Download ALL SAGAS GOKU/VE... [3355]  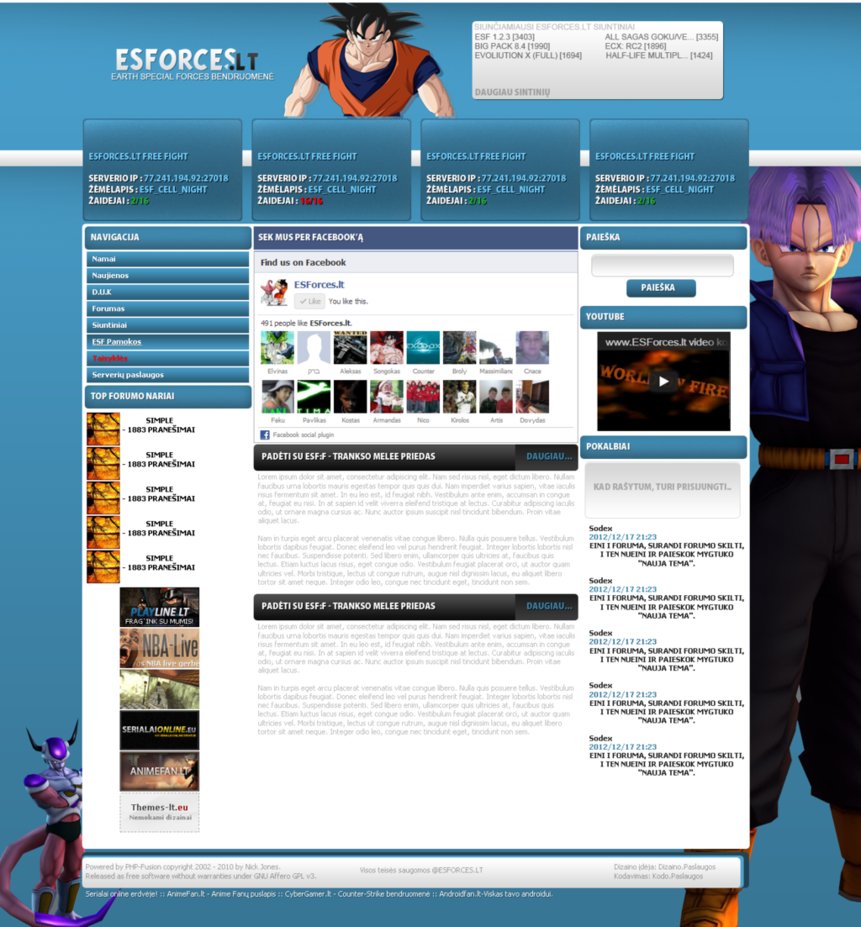pyautogui.click(x=661, y=37)
